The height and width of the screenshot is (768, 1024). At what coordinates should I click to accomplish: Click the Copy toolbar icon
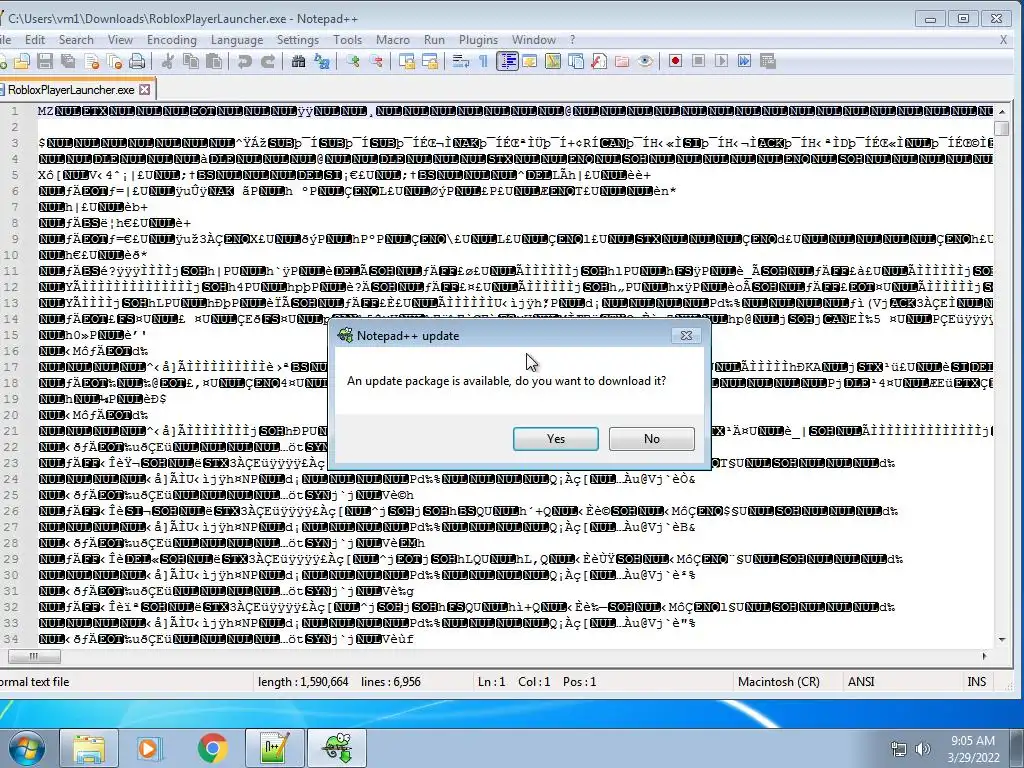191,61
